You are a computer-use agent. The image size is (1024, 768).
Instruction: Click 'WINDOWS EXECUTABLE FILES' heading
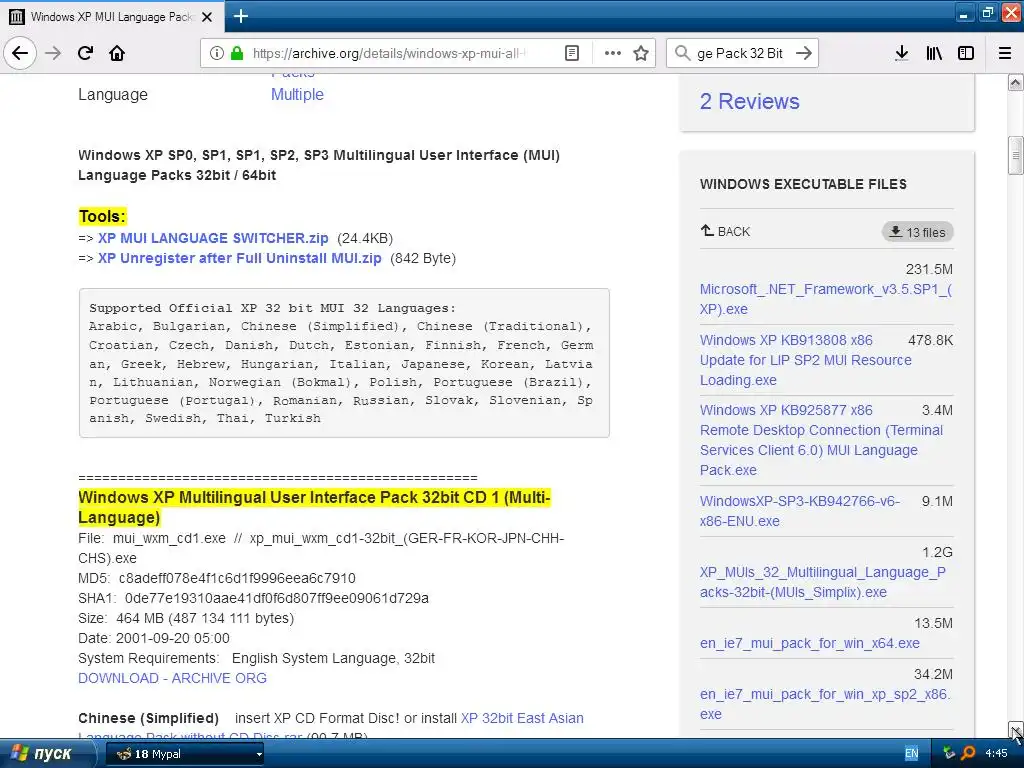[x=803, y=184]
